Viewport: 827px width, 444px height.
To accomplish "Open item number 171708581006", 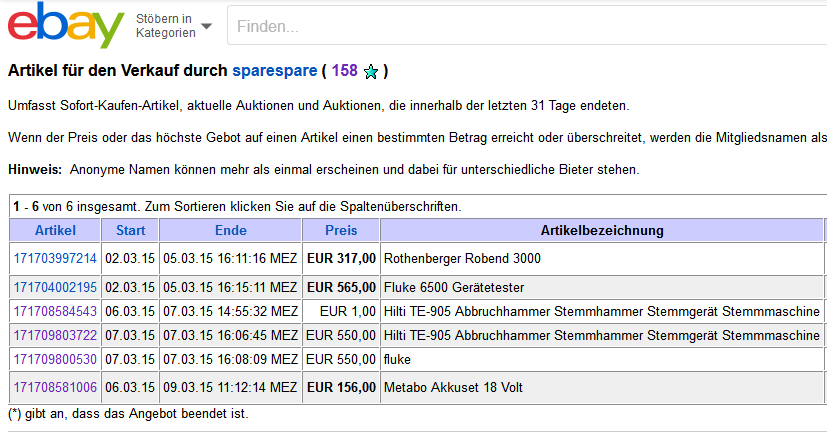I will 55,388.
